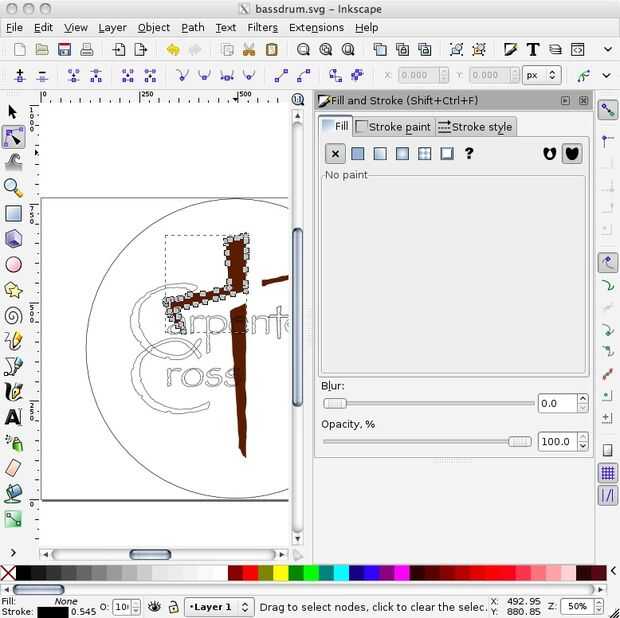Open the px units dropdown
The width and height of the screenshot is (620, 618).
pyautogui.click(x=542, y=75)
